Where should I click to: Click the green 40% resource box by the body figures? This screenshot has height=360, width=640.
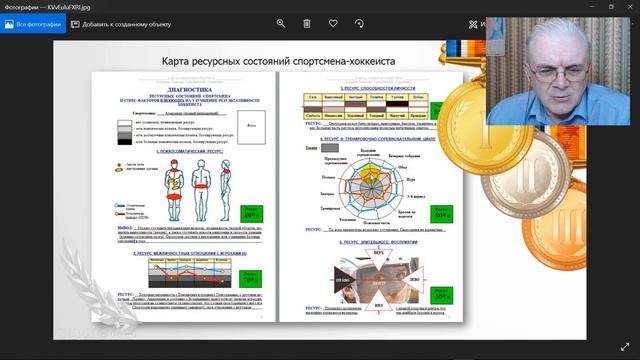(x=251, y=214)
